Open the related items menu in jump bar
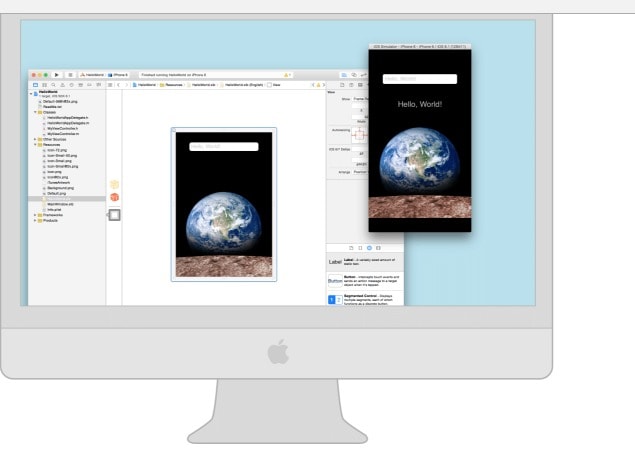 110,85
